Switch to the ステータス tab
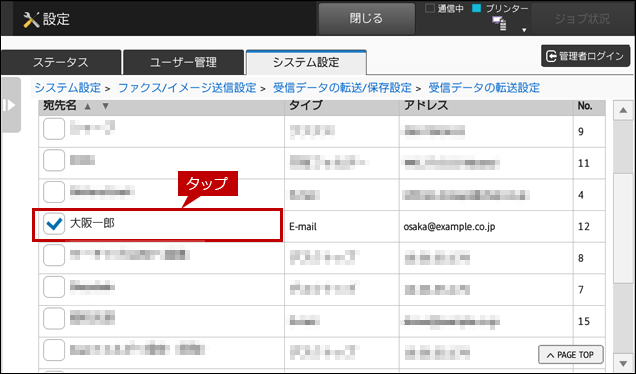 tap(61, 62)
